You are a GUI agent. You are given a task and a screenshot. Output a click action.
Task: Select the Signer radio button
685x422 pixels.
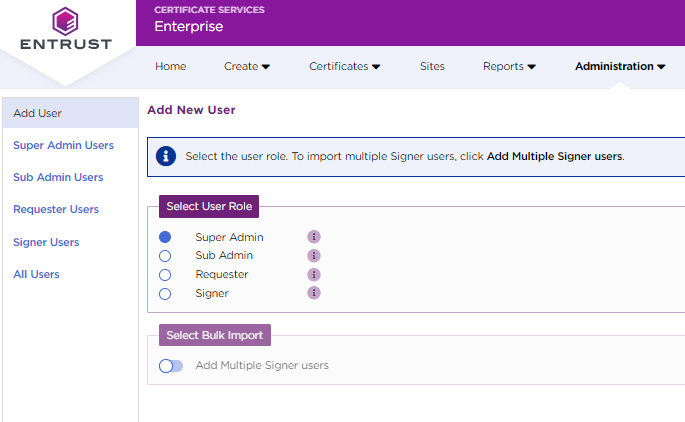(x=165, y=293)
